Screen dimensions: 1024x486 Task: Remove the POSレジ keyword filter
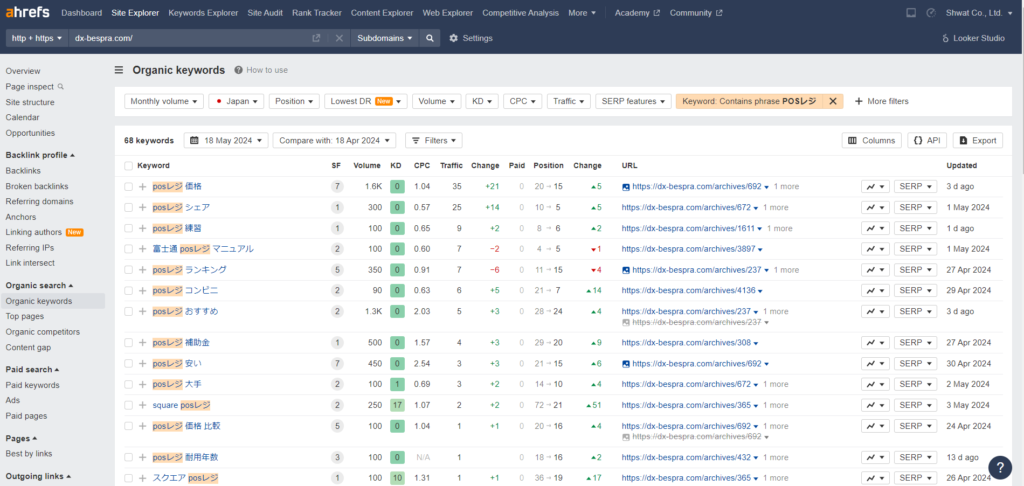pos(832,101)
